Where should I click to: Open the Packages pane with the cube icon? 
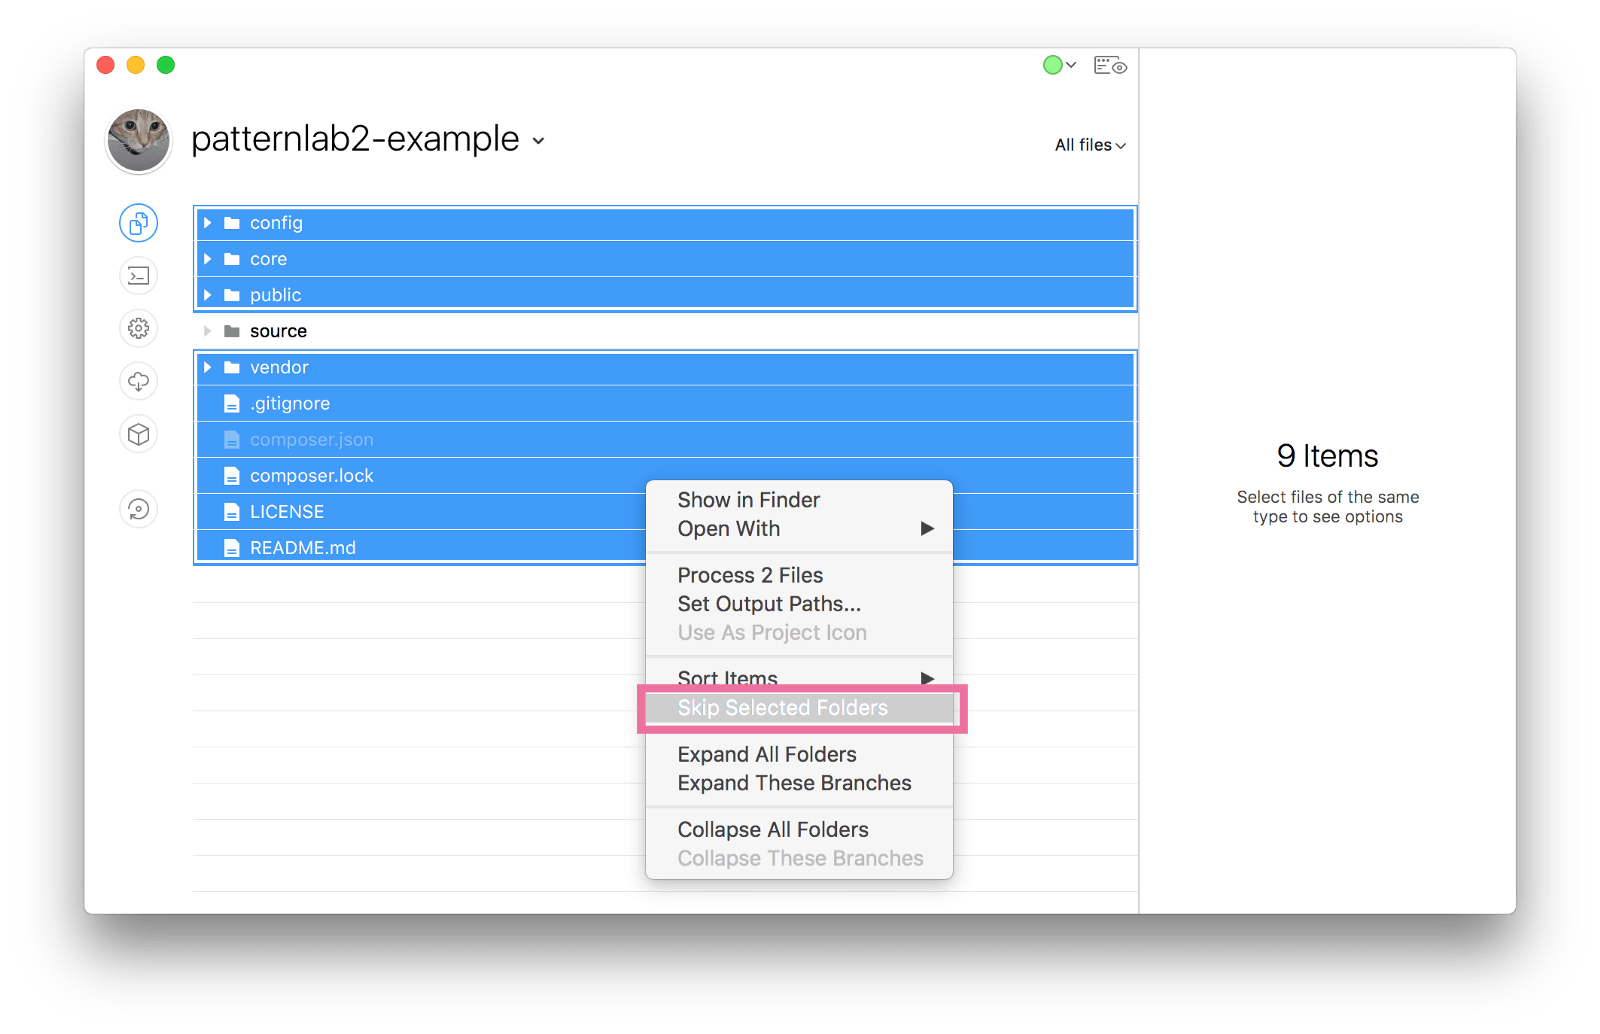tap(138, 434)
